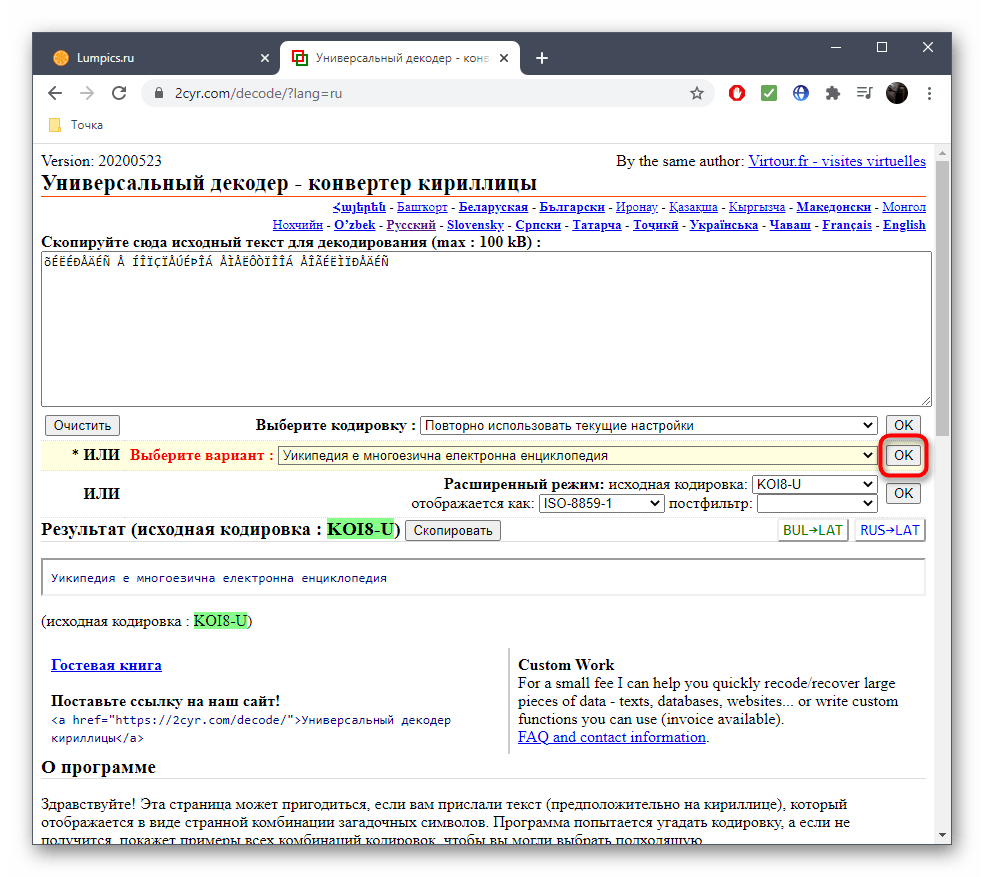Open FAQ and contact information link
The height and width of the screenshot is (877, 984).
point(611,738)
